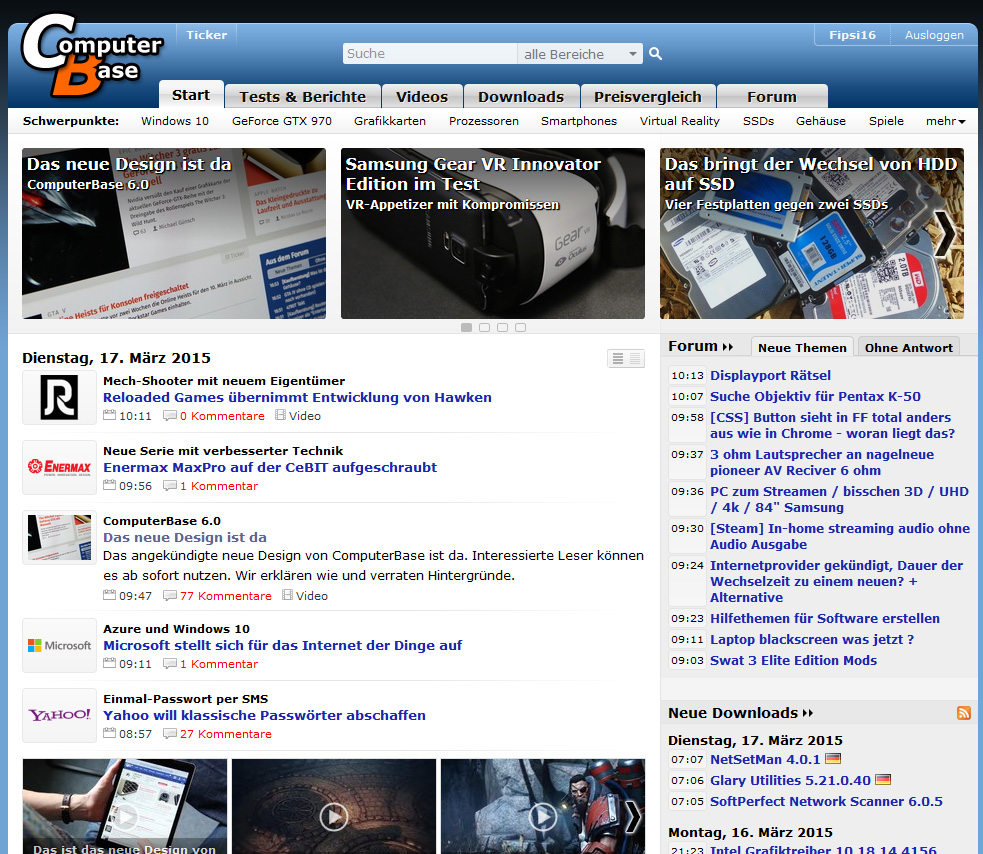This screenshot has width=983, height=854.
Task: Select the third carousel page dot
Action: (502, 327)
